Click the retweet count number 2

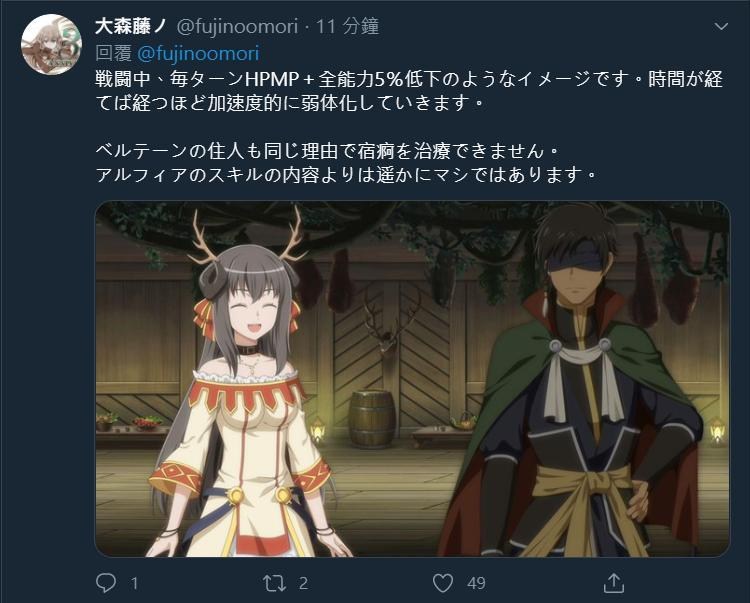click(303, 583)
